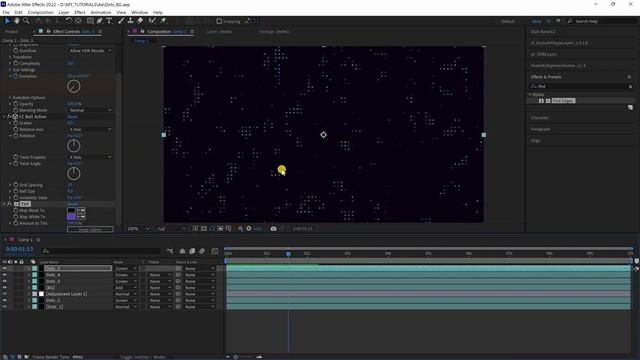Select the Pan Behind anchor point tool
Screen dimensions: 640x360
[x=78, y=21]
